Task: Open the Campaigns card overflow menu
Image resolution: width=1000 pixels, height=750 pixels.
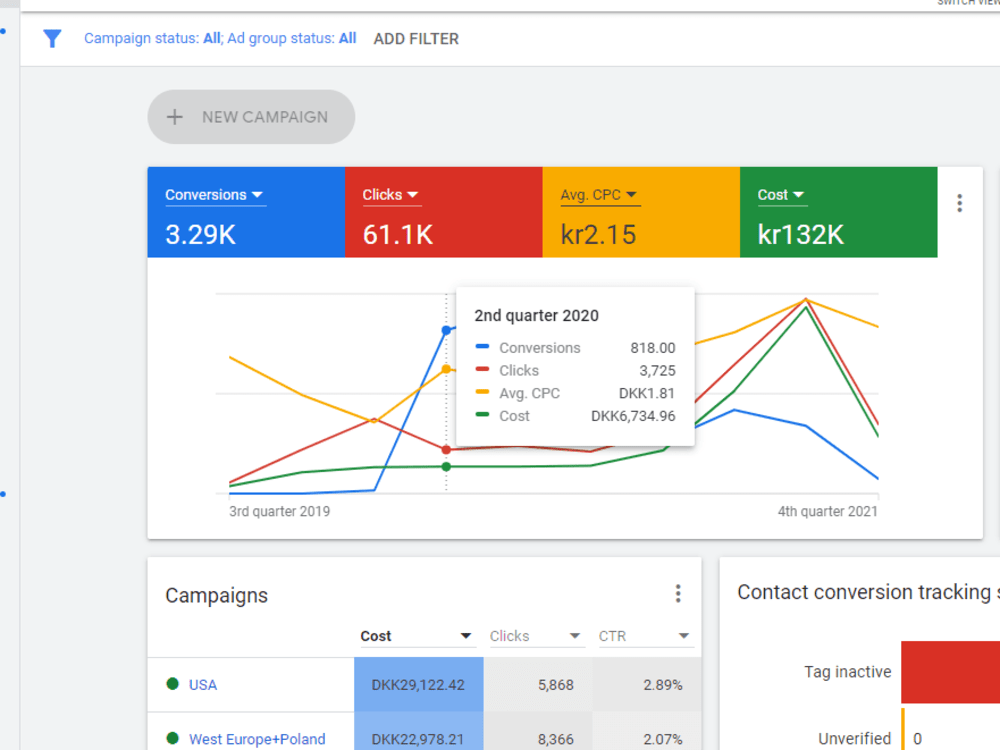Action: tap(678, 593)
